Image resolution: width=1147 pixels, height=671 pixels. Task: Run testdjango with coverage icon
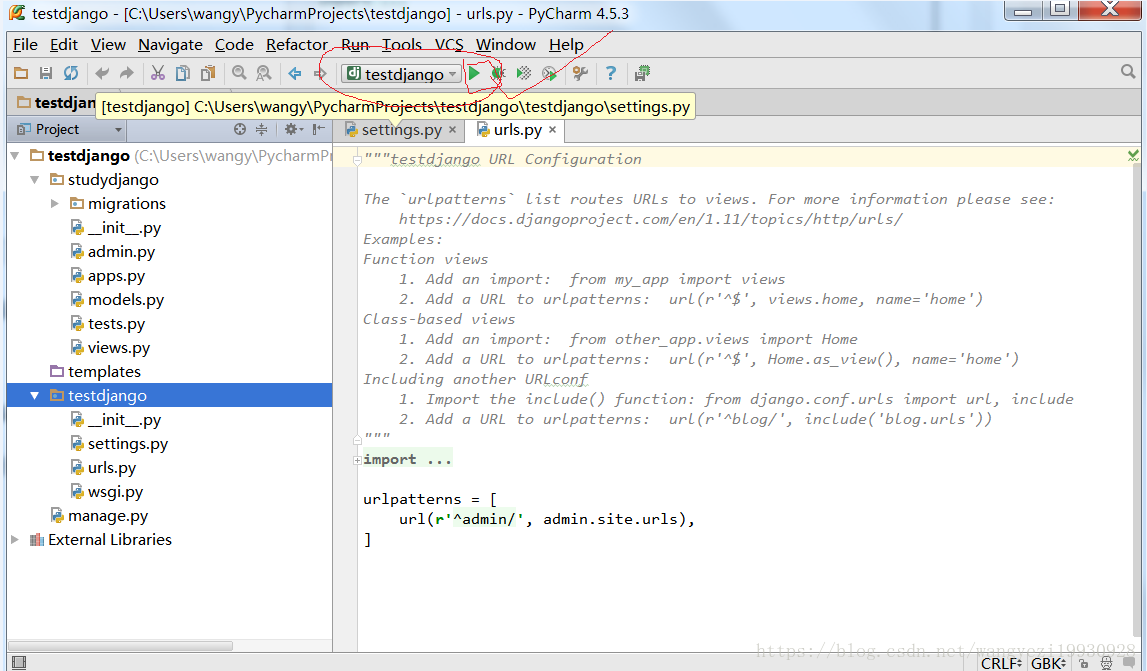524,73
